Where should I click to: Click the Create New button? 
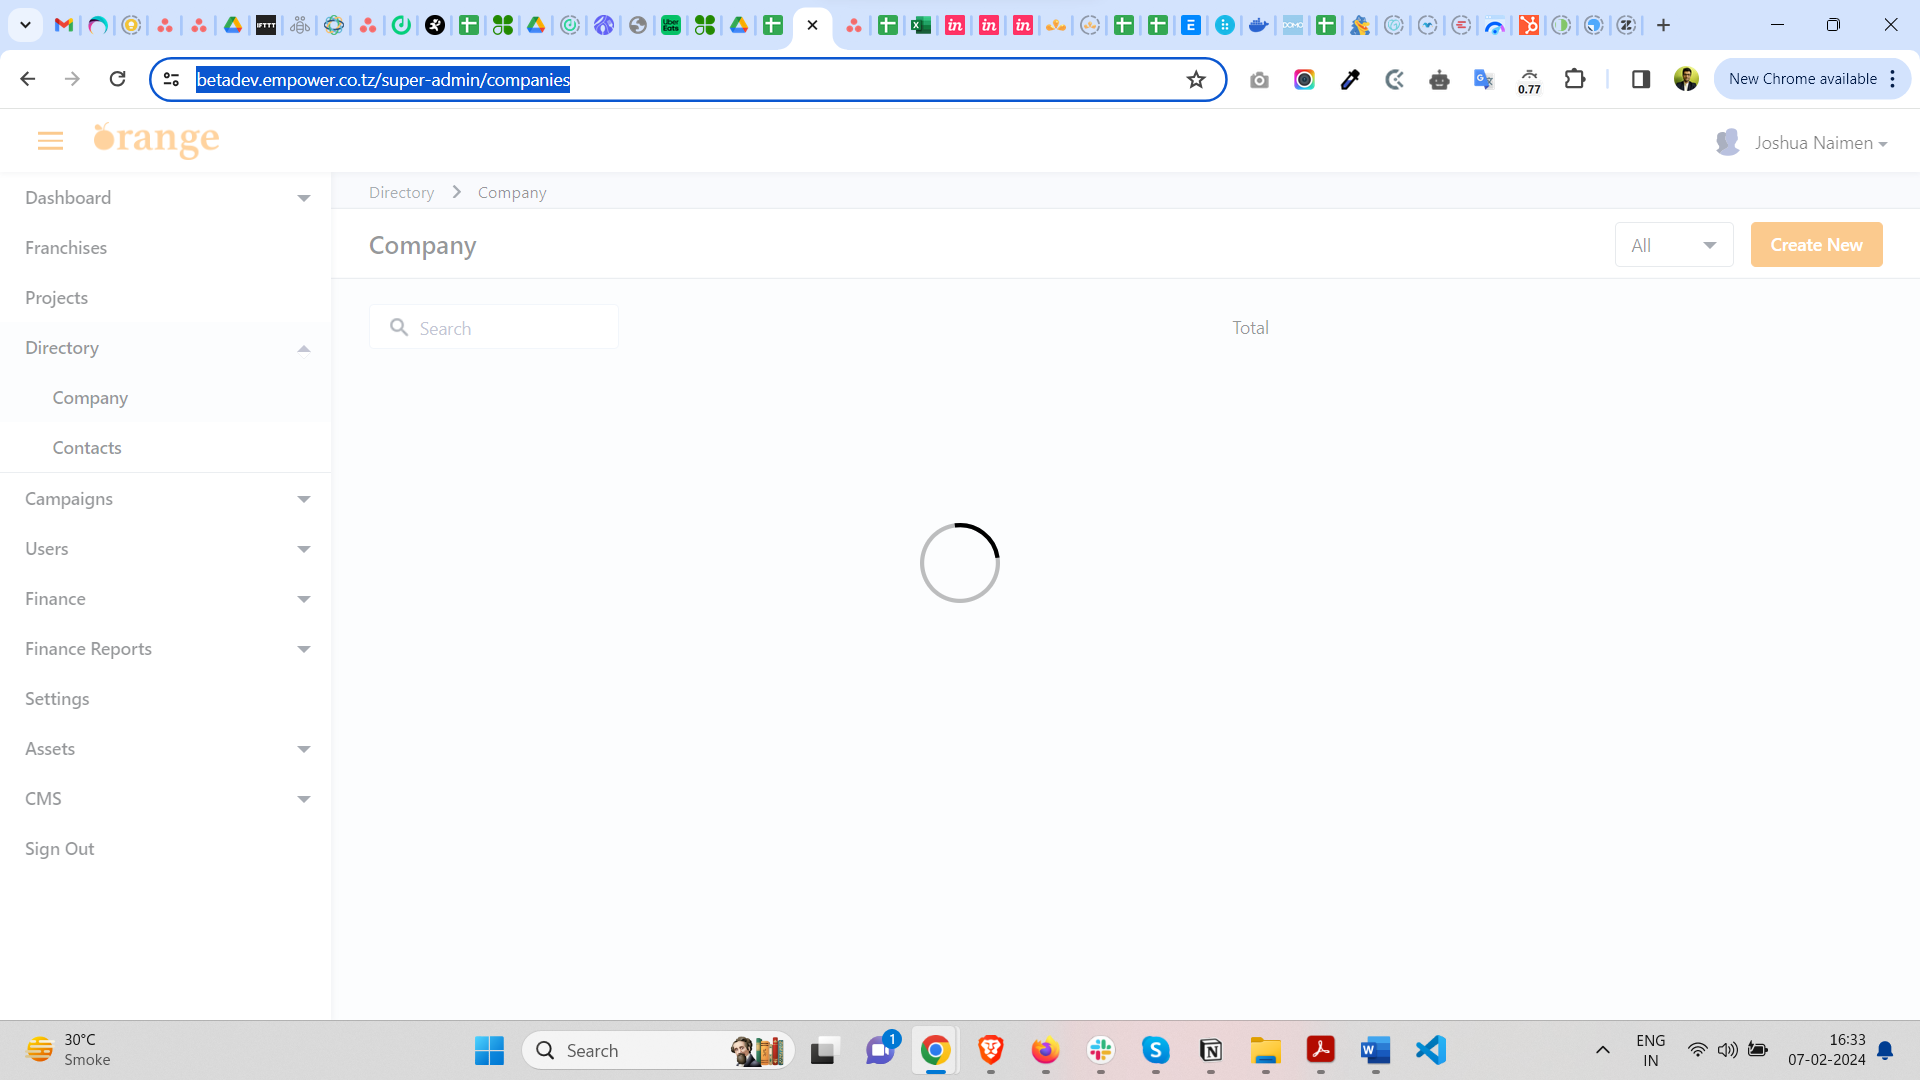tap(1816, 245)
